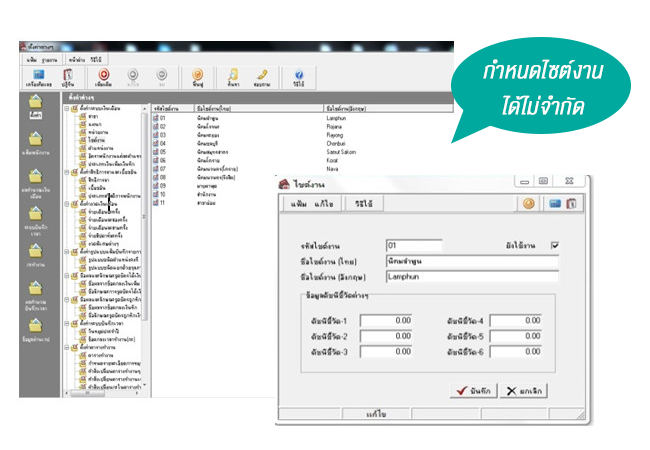Click the calendar icon in the toolbar
This screenshot has height=450, width=650.
(69, 76)
